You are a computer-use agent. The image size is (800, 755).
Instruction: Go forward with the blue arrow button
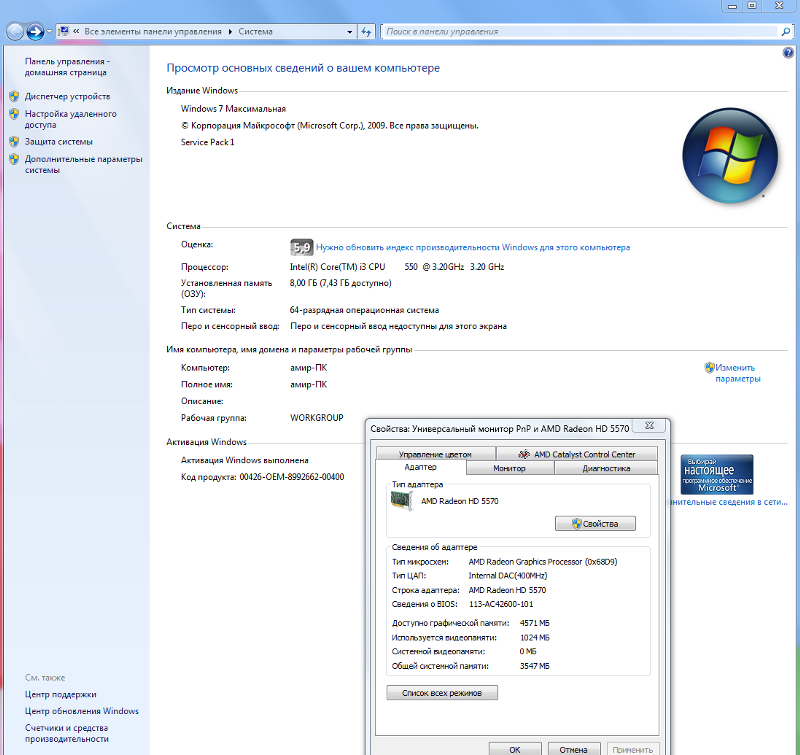[x=35, y=32]
